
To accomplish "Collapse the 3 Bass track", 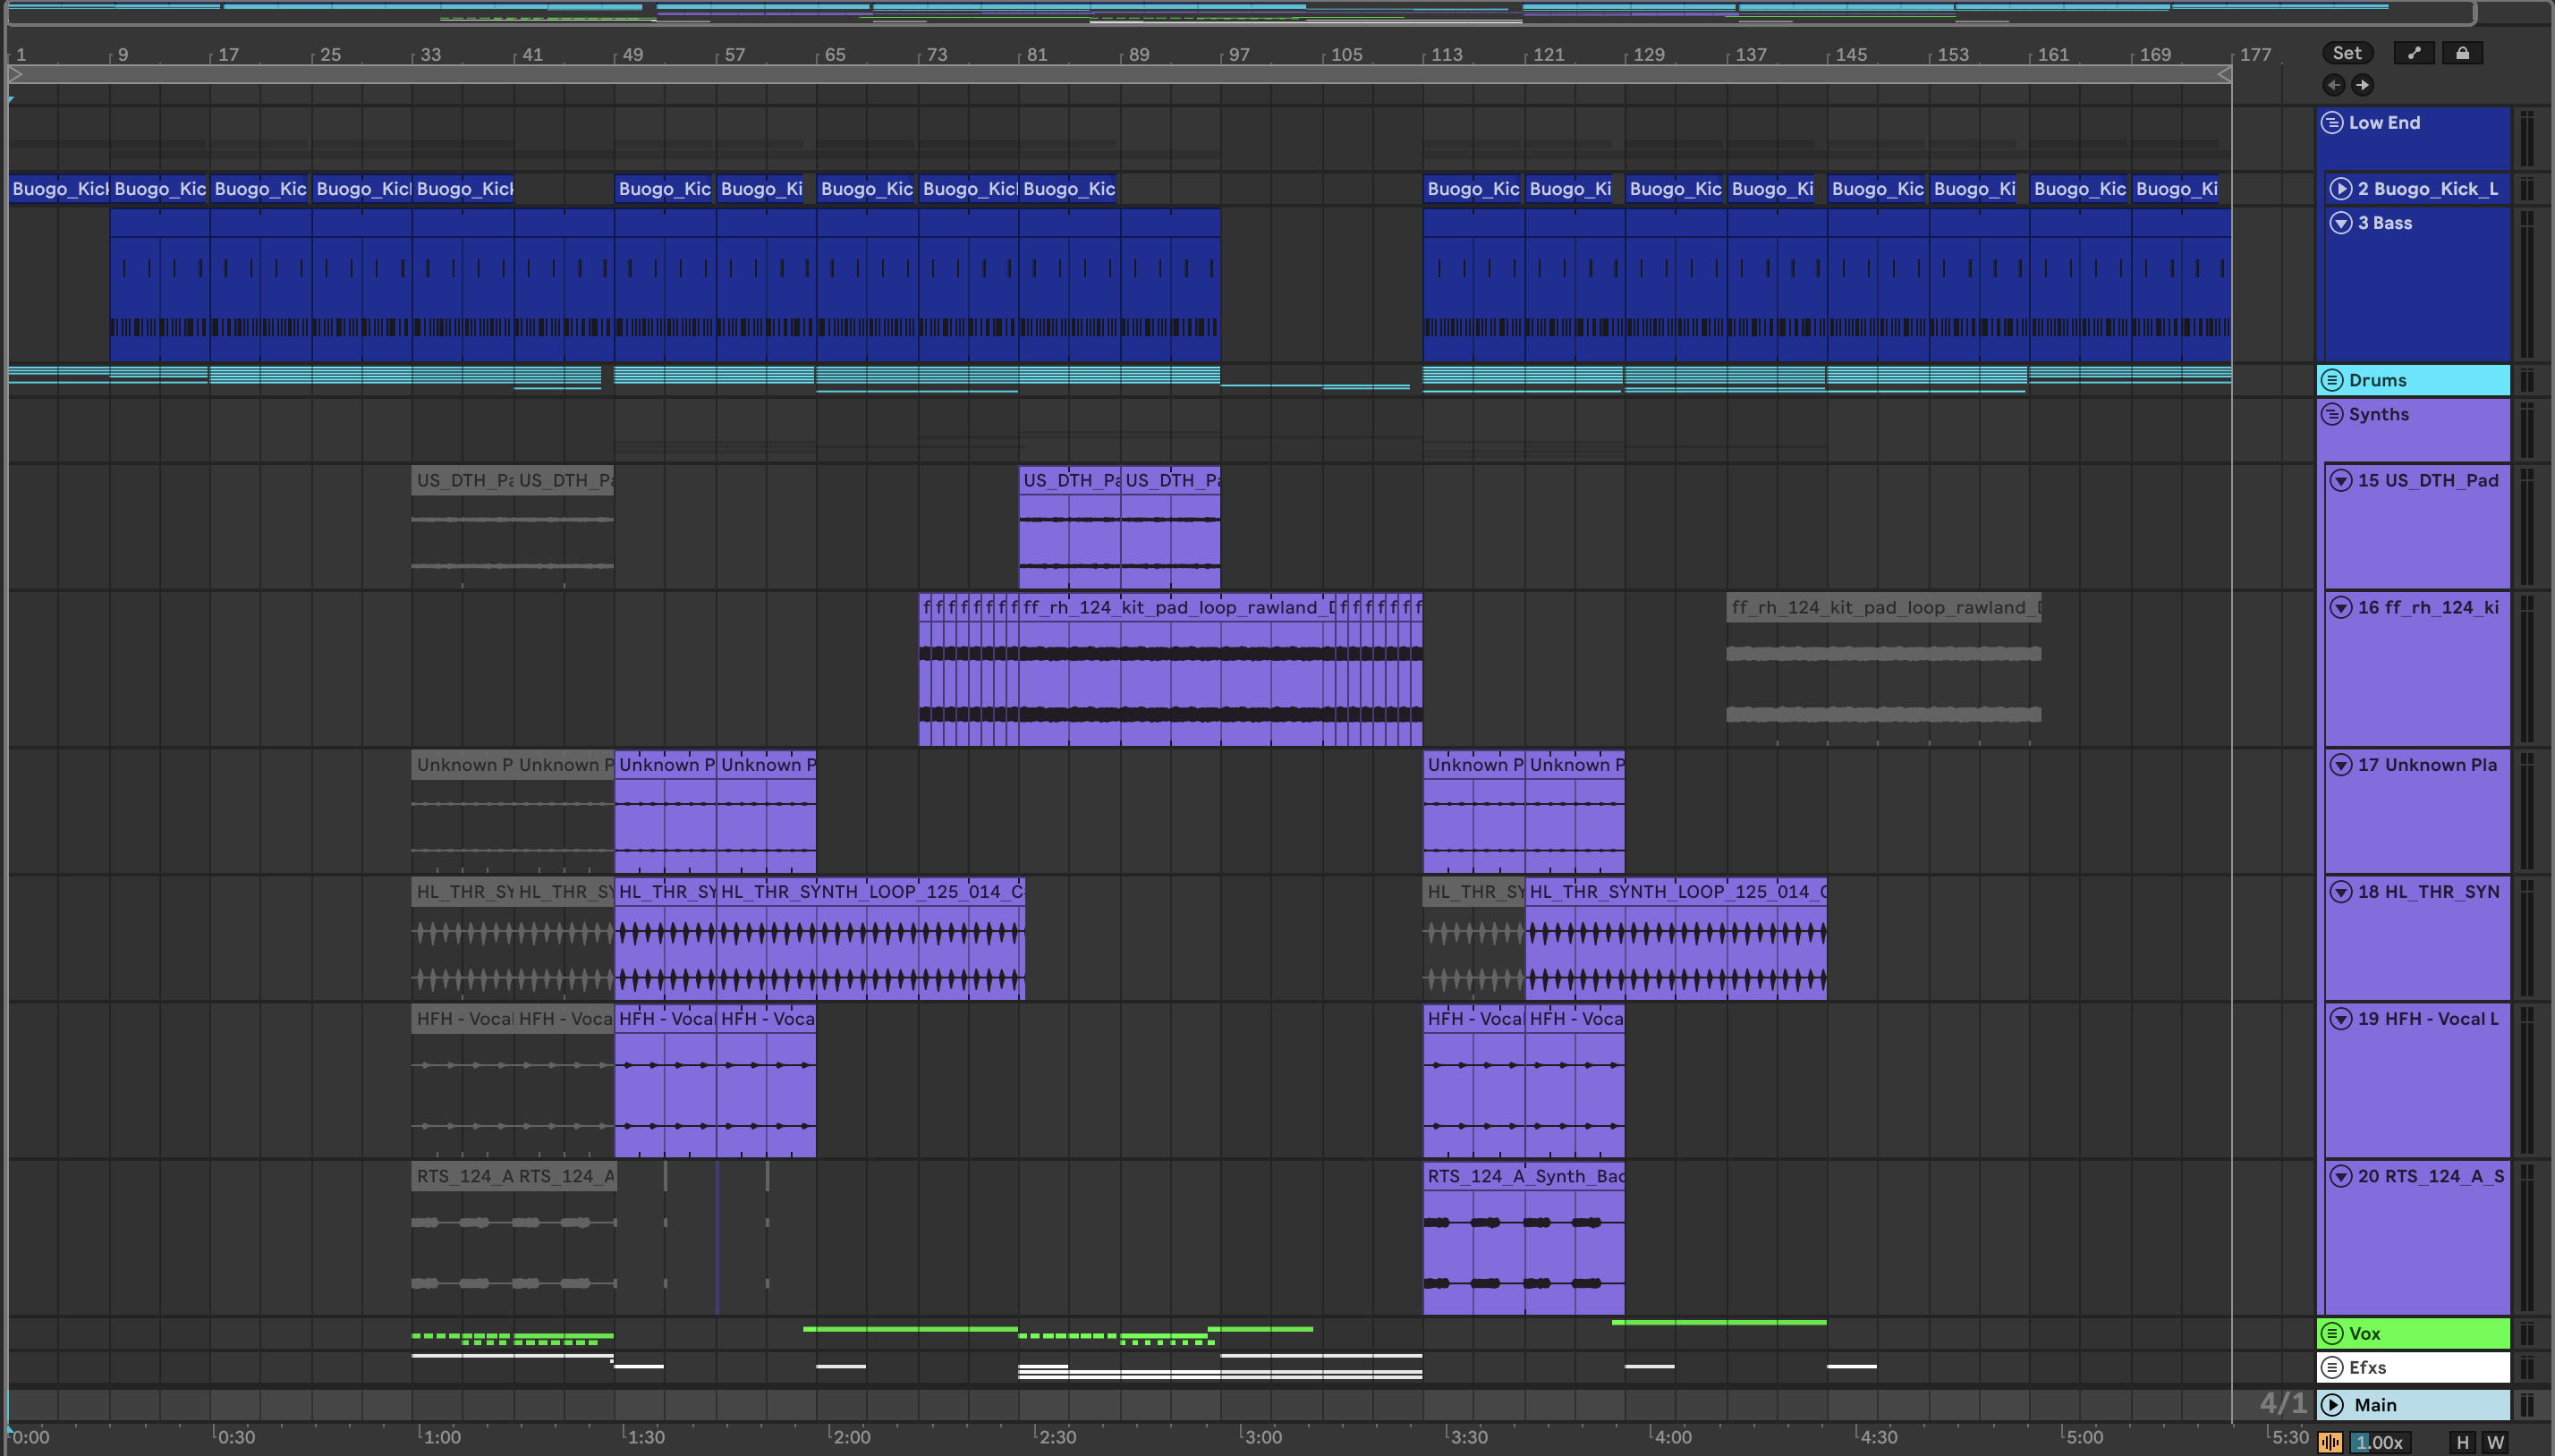I will 2341,223.
